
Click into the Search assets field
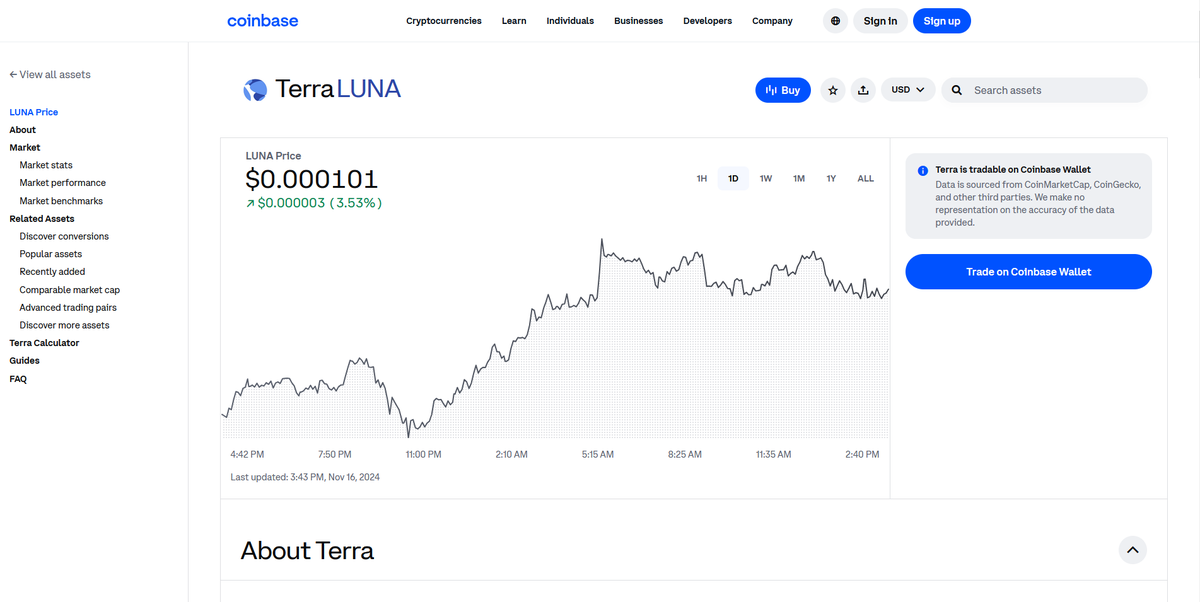[1044, 90]
